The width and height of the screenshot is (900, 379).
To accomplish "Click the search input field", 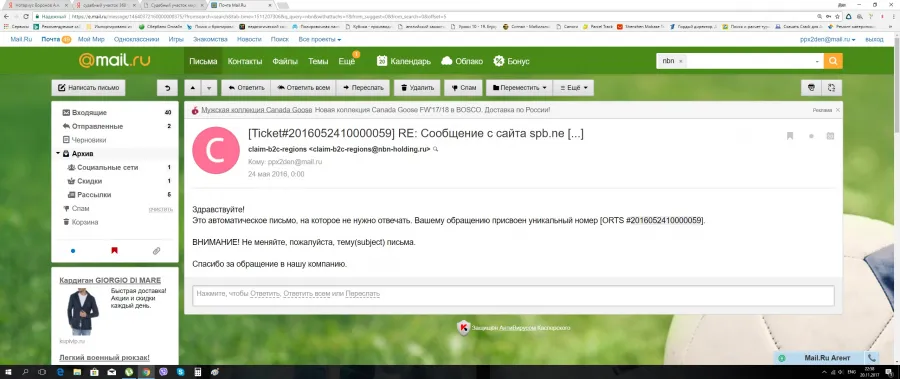I will click(x=749, y=61).
